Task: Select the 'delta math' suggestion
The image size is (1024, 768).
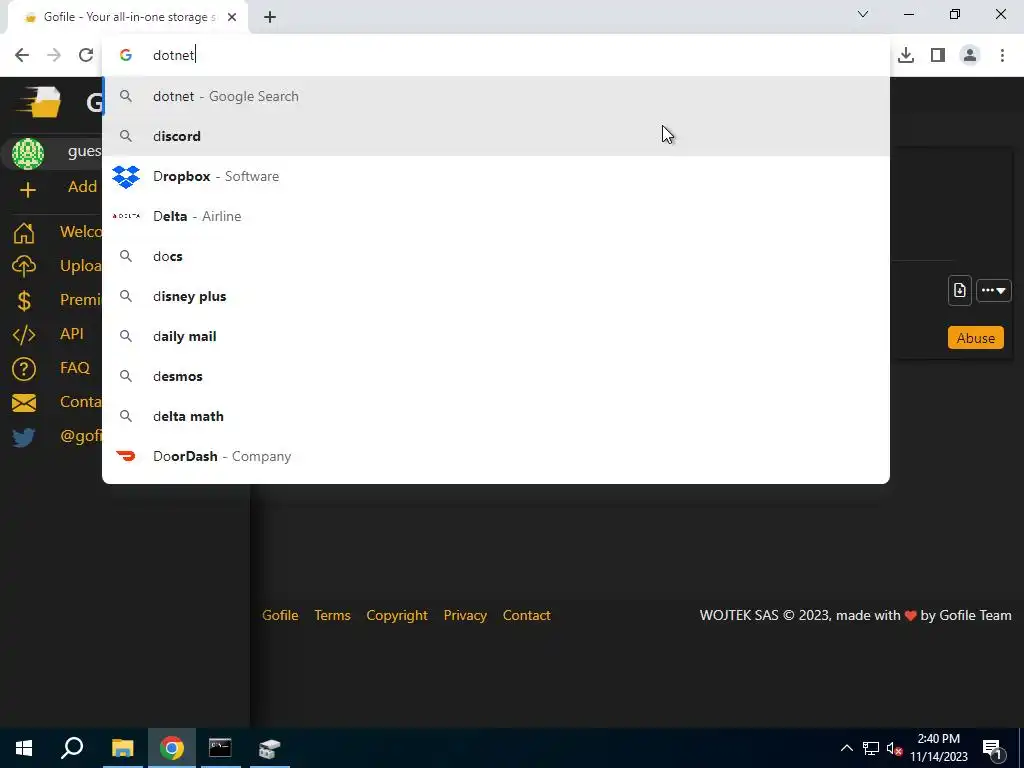Action: point(496,416)
